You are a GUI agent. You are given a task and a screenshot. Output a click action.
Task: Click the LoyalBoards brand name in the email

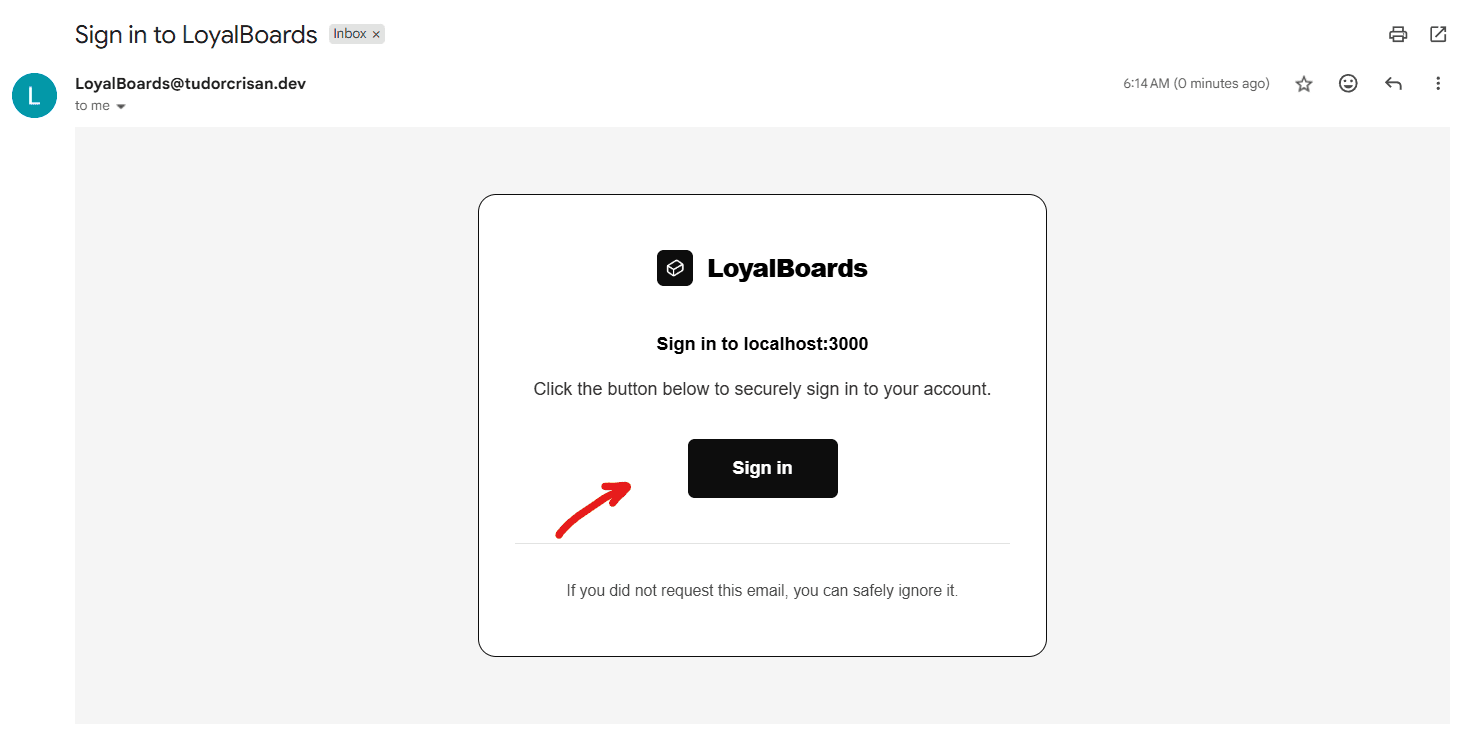coord(787,268)
